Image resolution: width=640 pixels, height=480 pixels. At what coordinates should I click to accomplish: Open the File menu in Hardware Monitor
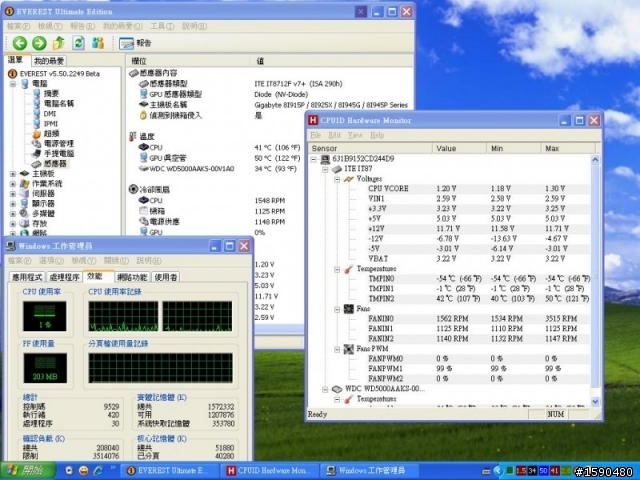(x=316, y=135)
